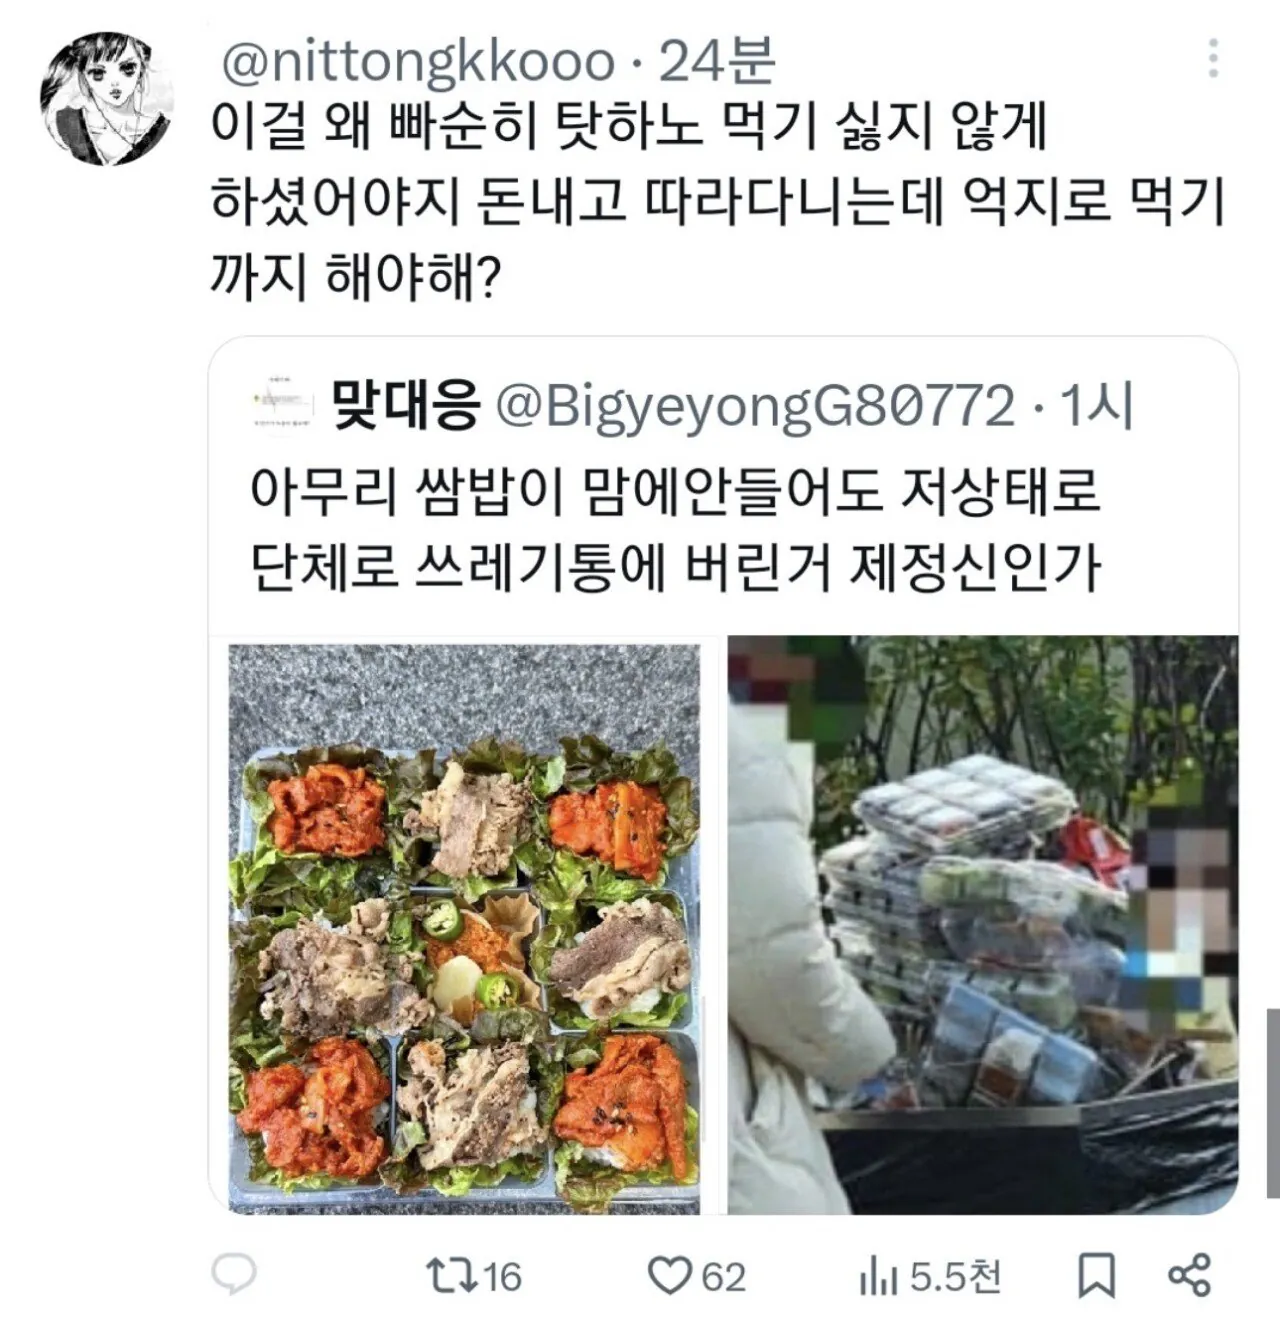
Task: Open the discarded lunchboxes photo
Action: 982,925
